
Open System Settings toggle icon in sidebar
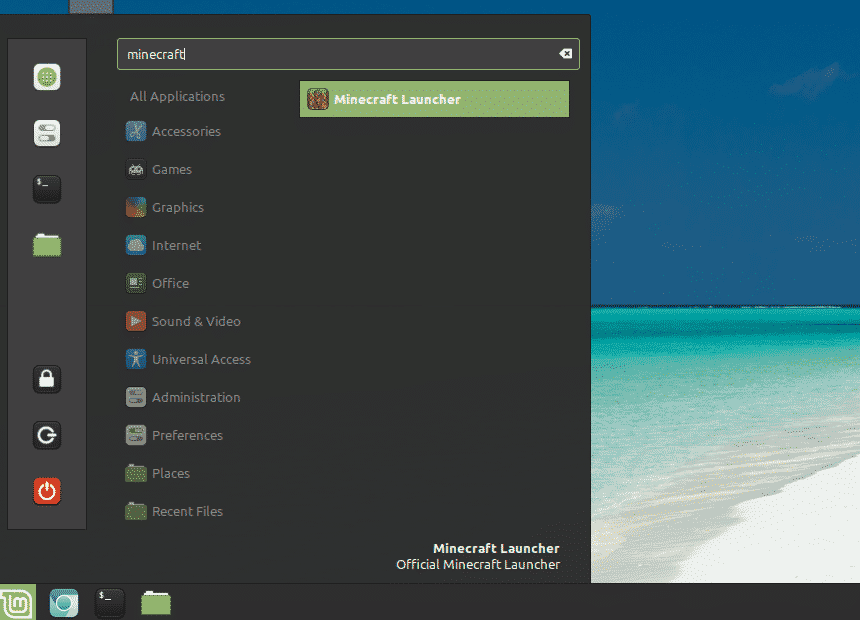[47, 133]
